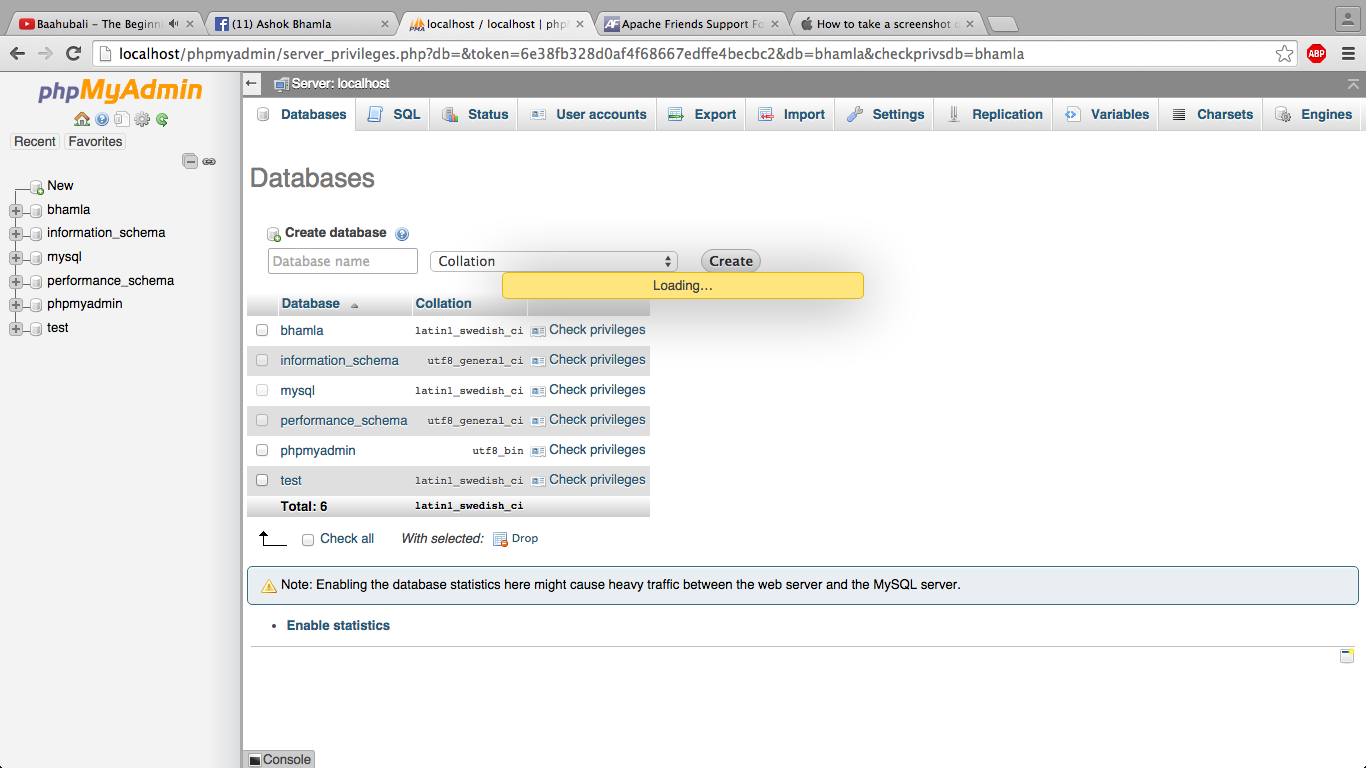The height and width of the screenshot is (768, 1366).
Task: Expand the performance_schema tree node
Action: pyautogui.click(x=15, y=280)
